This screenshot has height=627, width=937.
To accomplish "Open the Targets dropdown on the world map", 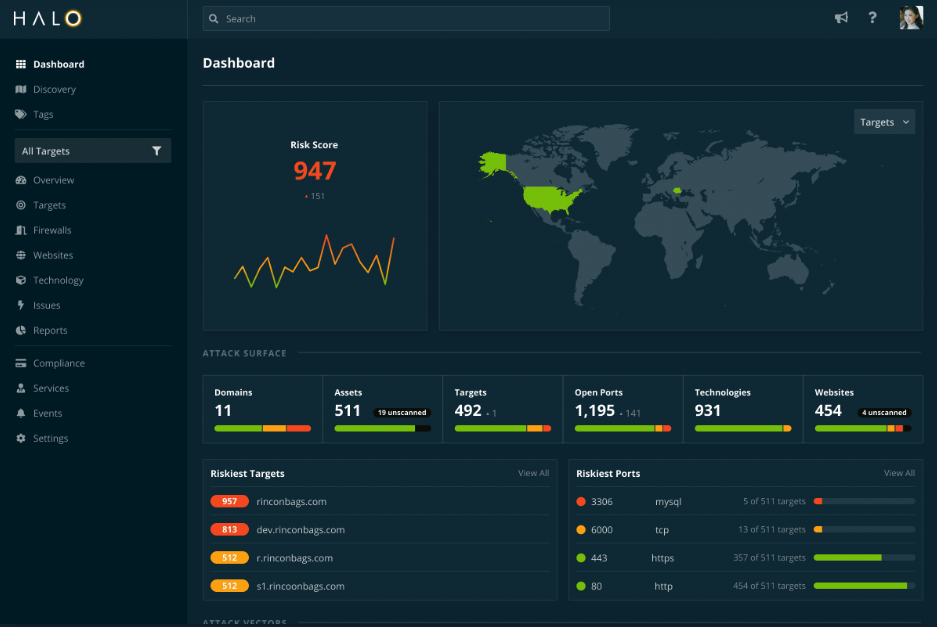I will (x=884, y=121).
